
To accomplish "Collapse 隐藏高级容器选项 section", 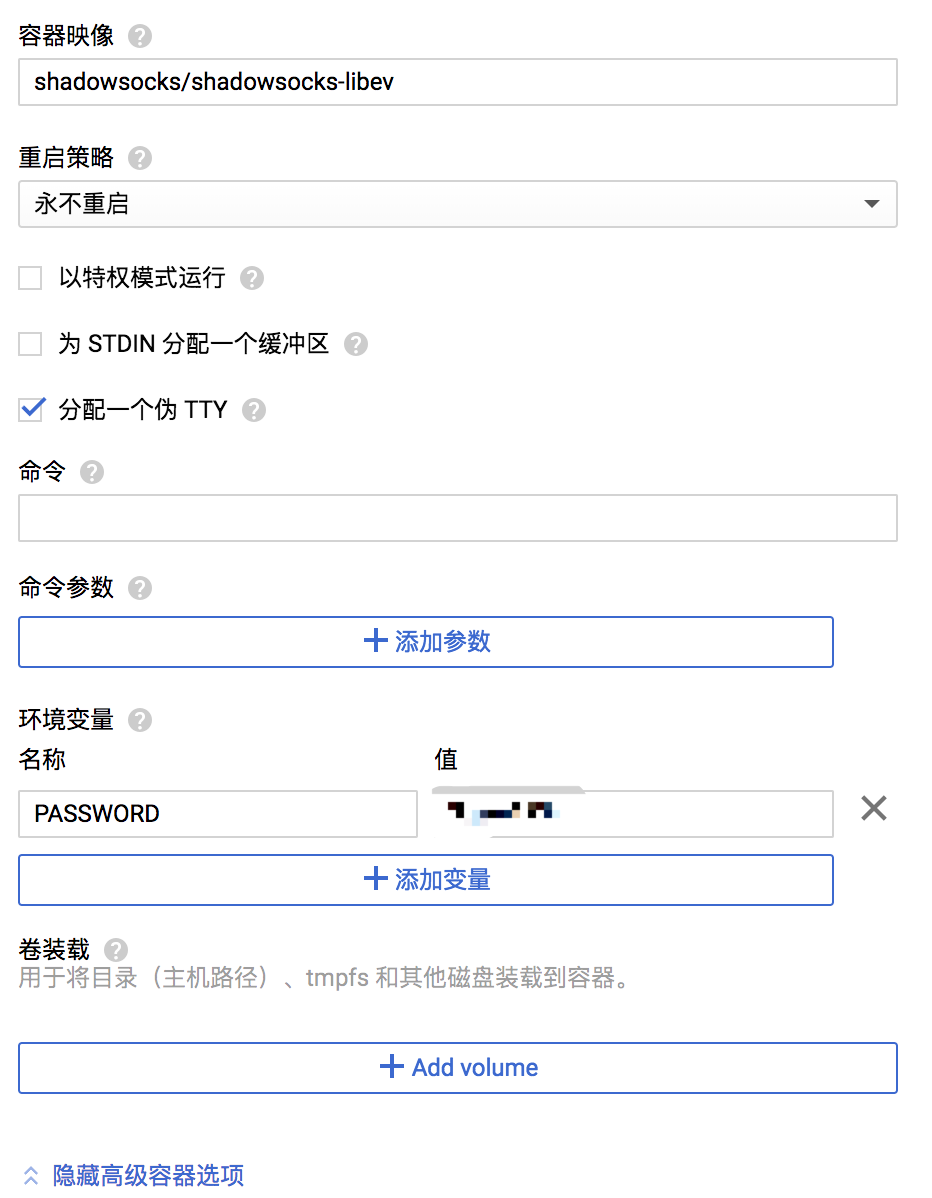I will (x=133, y=1175).
